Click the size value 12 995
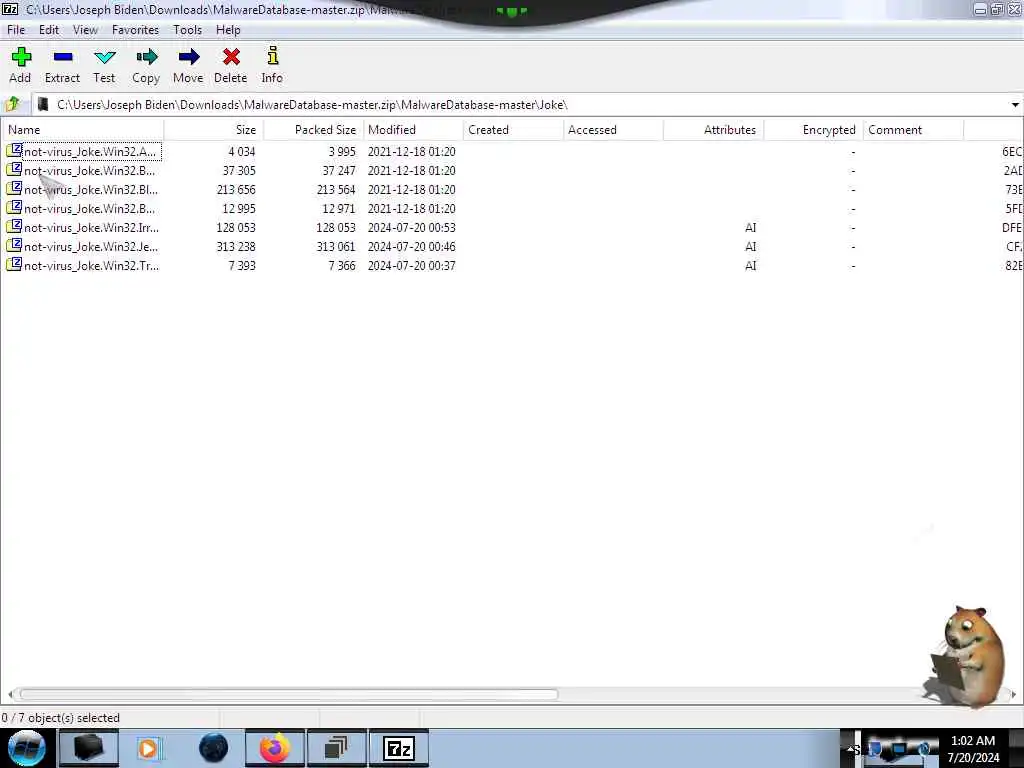 click(x=239, y=208)
